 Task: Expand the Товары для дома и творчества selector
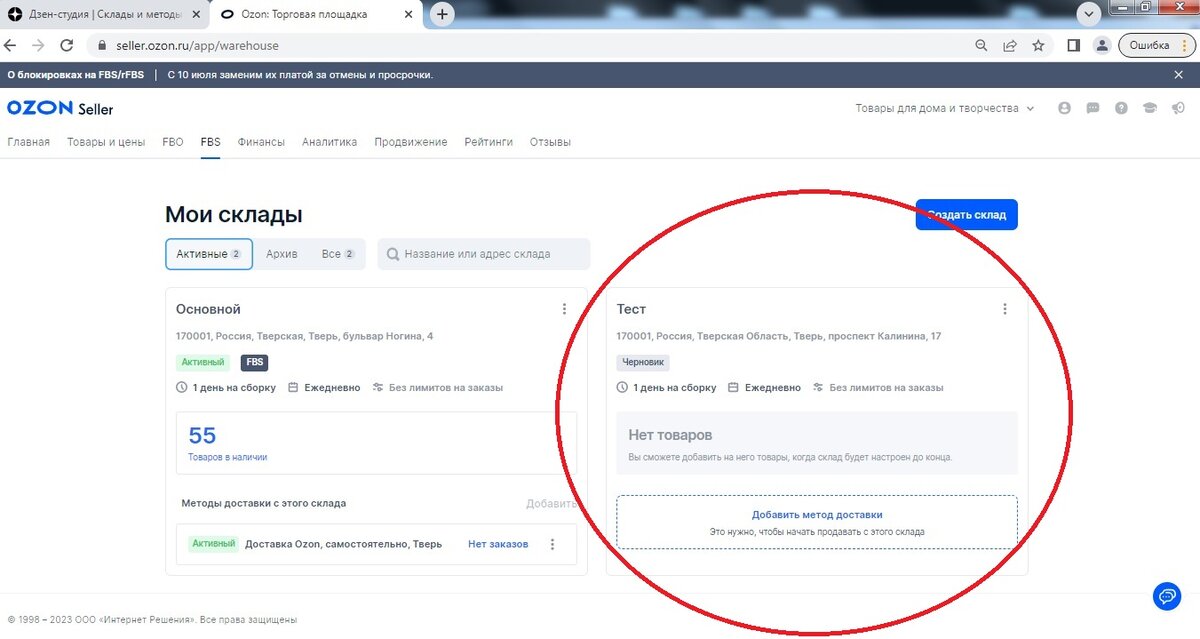coord(945,108)
